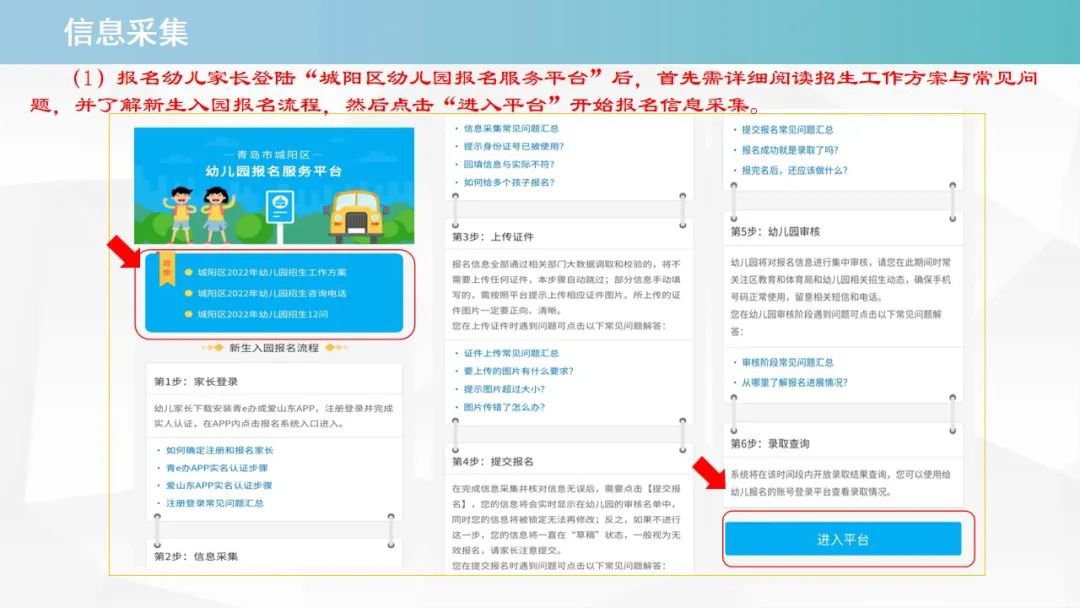The width and height of the screenshot is (1080, 608).
Task: Open 城阳区2022年幼儿园招生12问 notice
Action: tap(264, 315)
